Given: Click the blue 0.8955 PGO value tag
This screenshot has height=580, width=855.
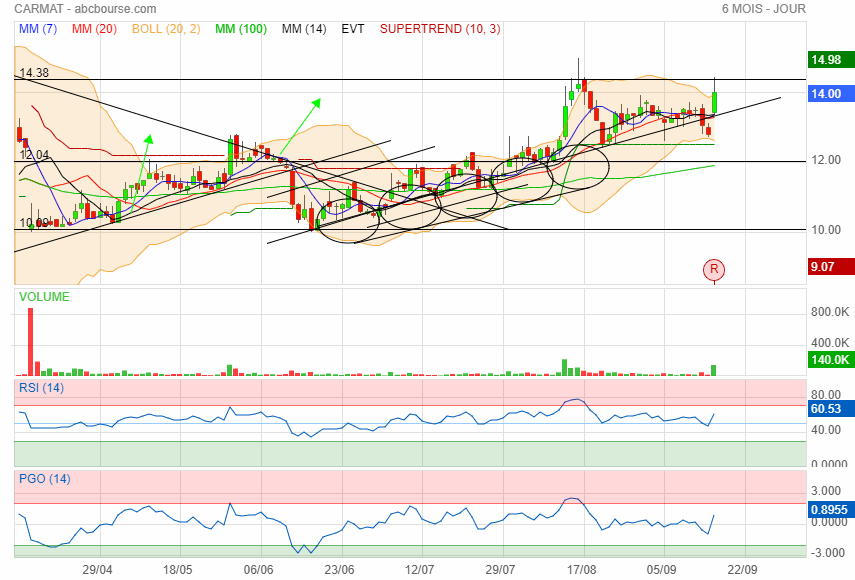Looking at the screenshot, I should [829, 508].
